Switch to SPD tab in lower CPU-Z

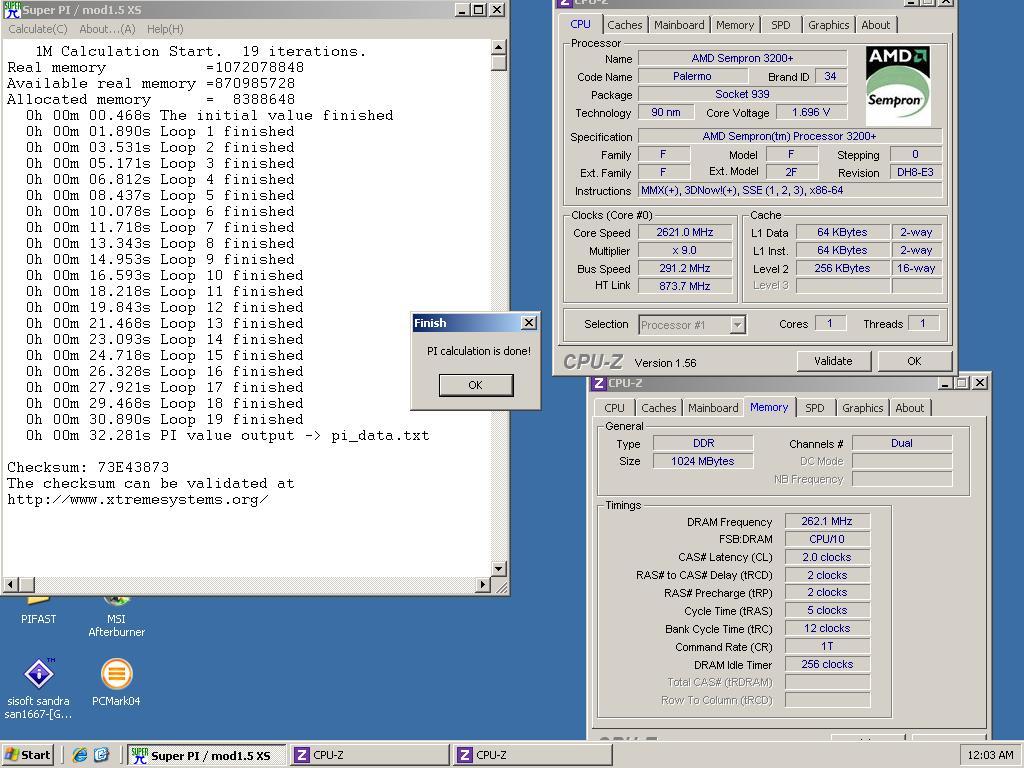point(814,408)
